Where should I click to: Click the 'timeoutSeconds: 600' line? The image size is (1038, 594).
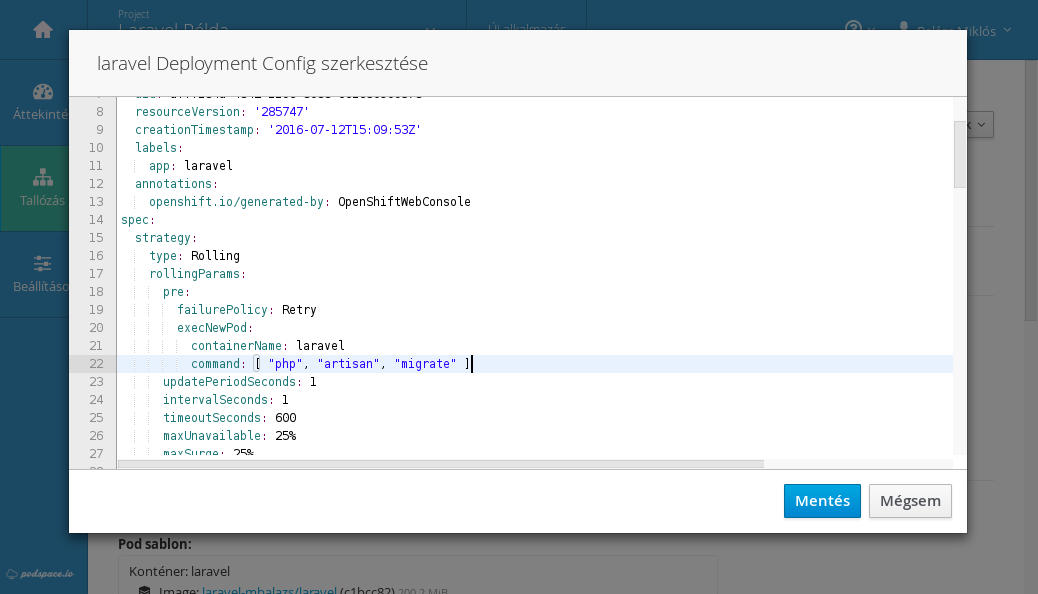230,418
